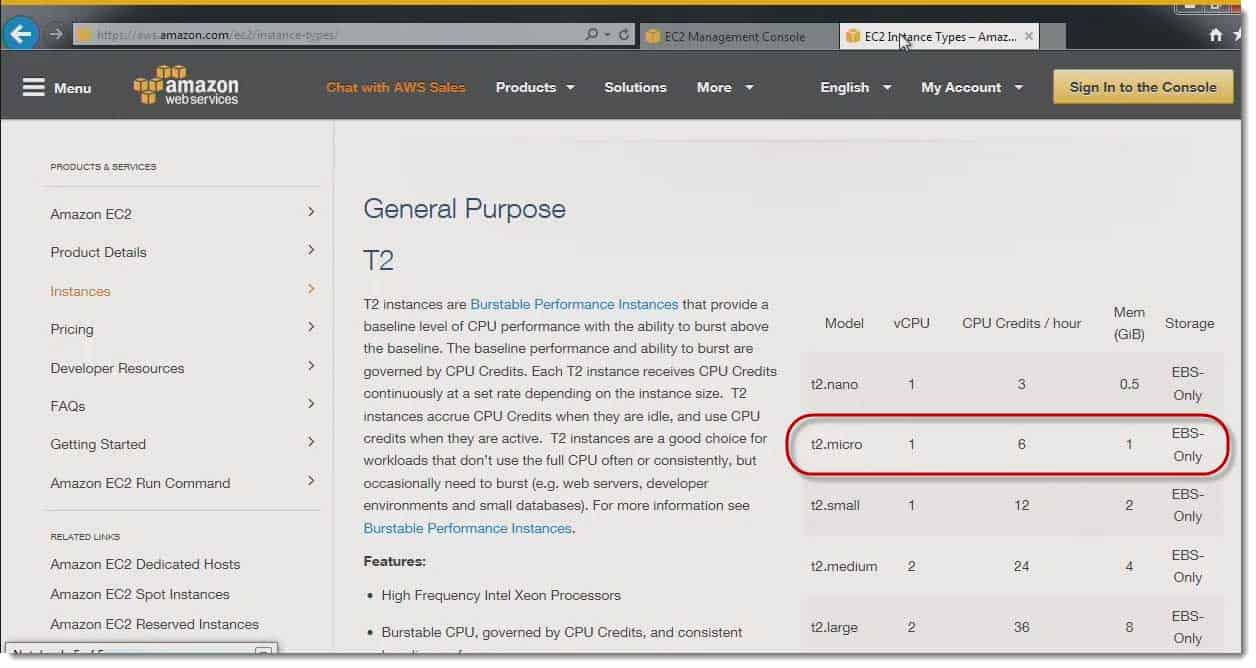1256x668 pixels.
Task: Open Product Details sidebar item
Action: tap(98, 252)
